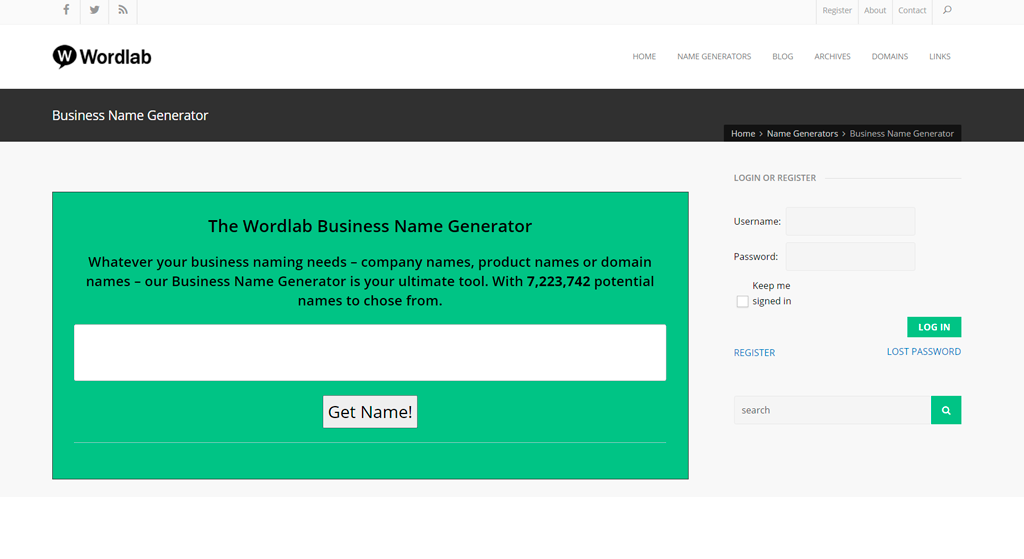Focus the Username input field

[850, 221]
